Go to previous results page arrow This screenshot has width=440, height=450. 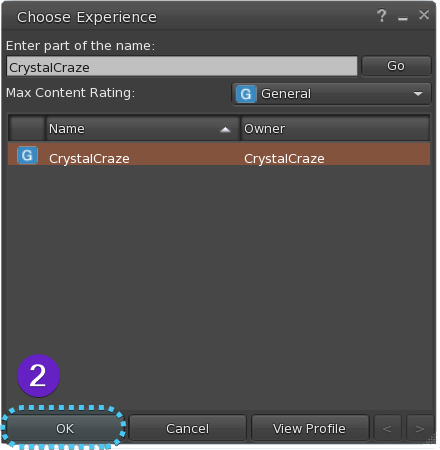click(387, 428)
